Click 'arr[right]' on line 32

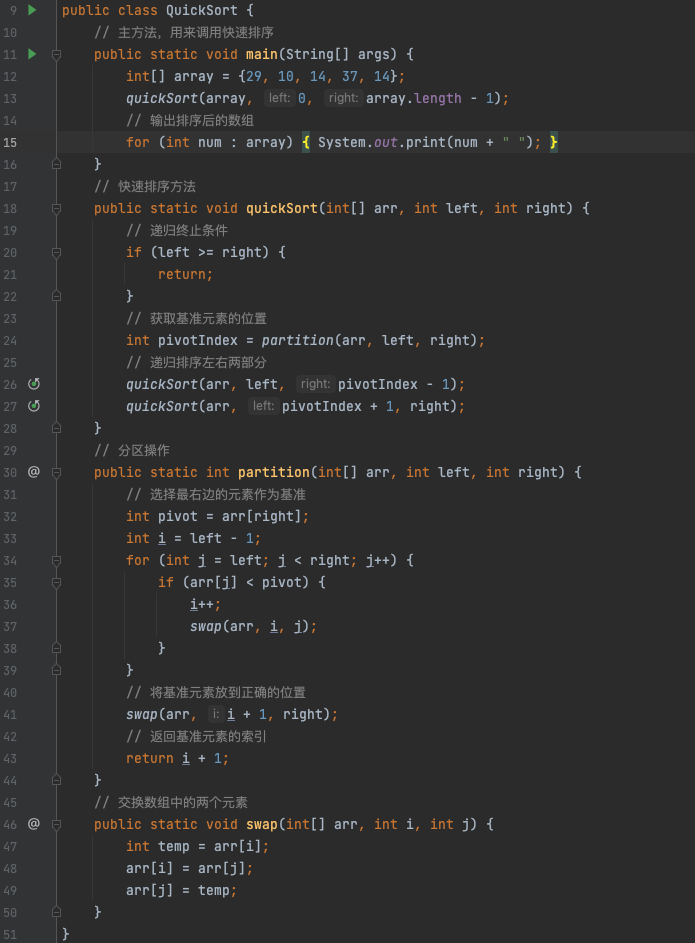262,516
